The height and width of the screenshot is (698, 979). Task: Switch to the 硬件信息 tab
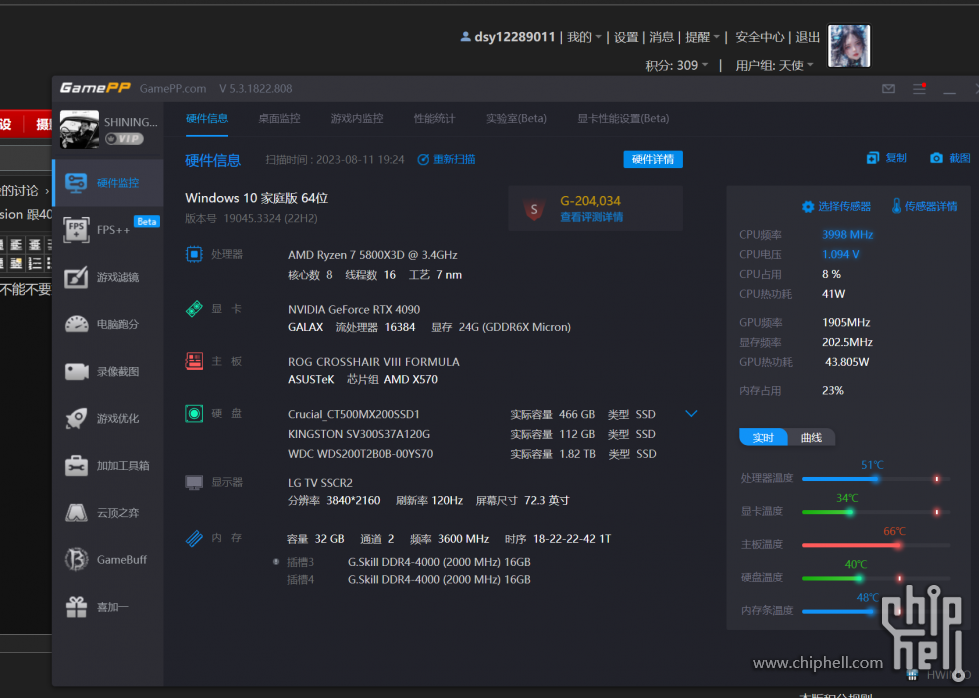[207, 119]
